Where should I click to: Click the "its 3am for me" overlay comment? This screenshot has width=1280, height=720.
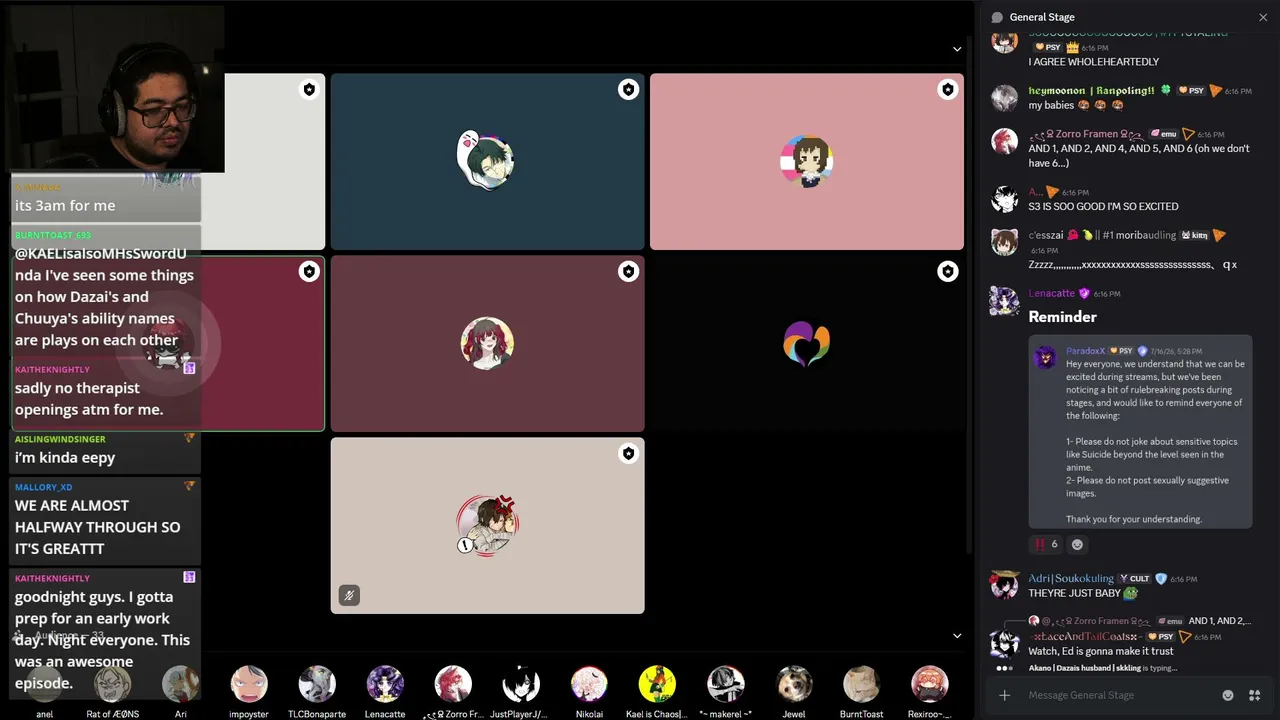point(65,205)
